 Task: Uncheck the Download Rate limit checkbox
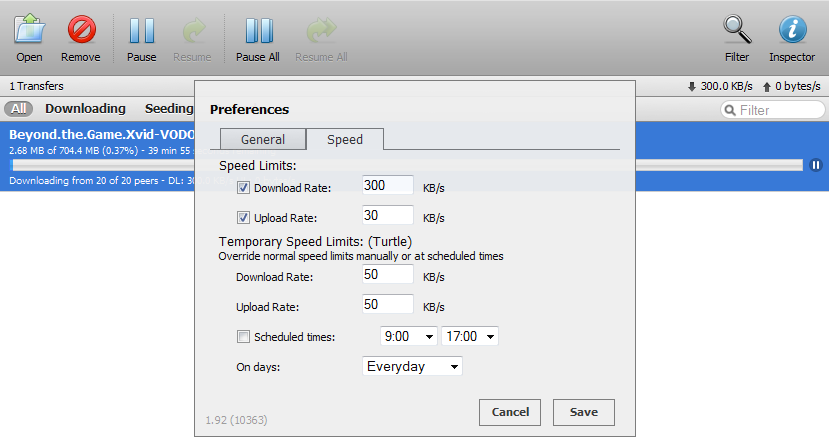pyautogui.click(x=244, y=187)
